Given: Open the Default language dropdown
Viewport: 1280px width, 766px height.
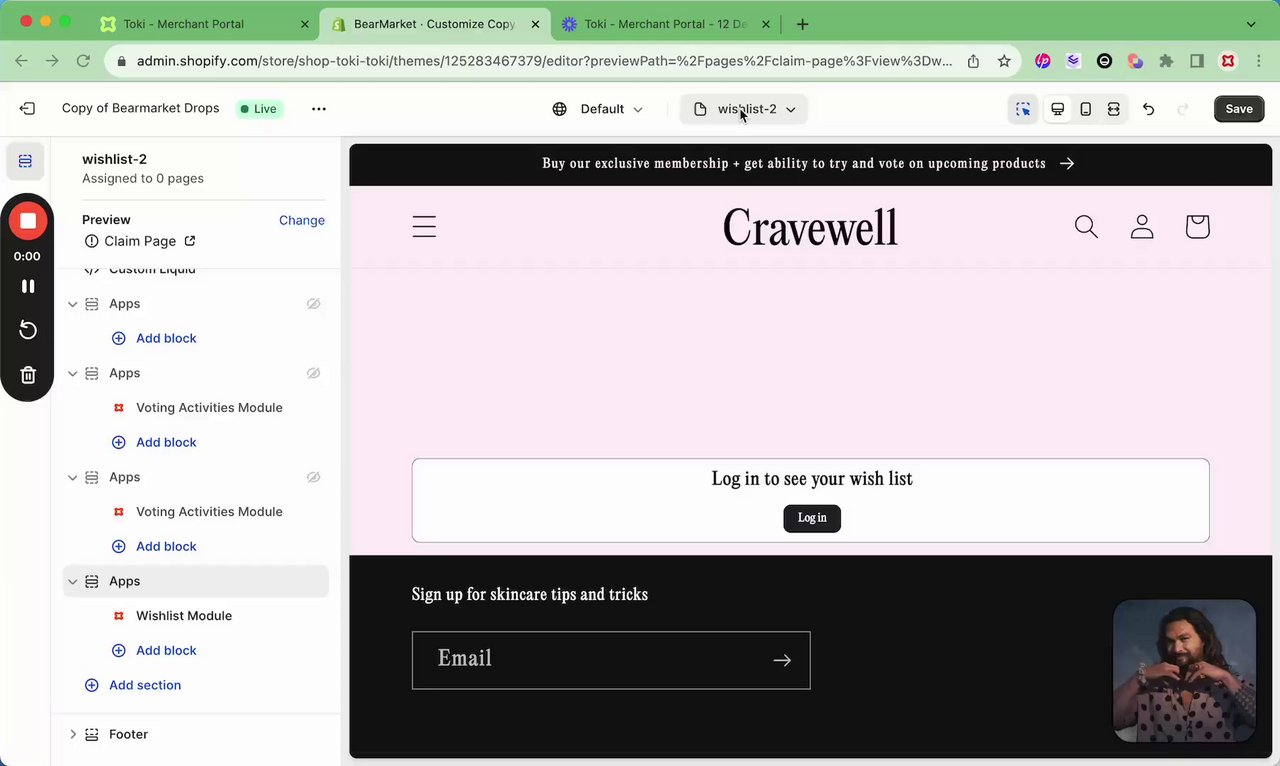Looking at the screenshot, I should point(598,109).
